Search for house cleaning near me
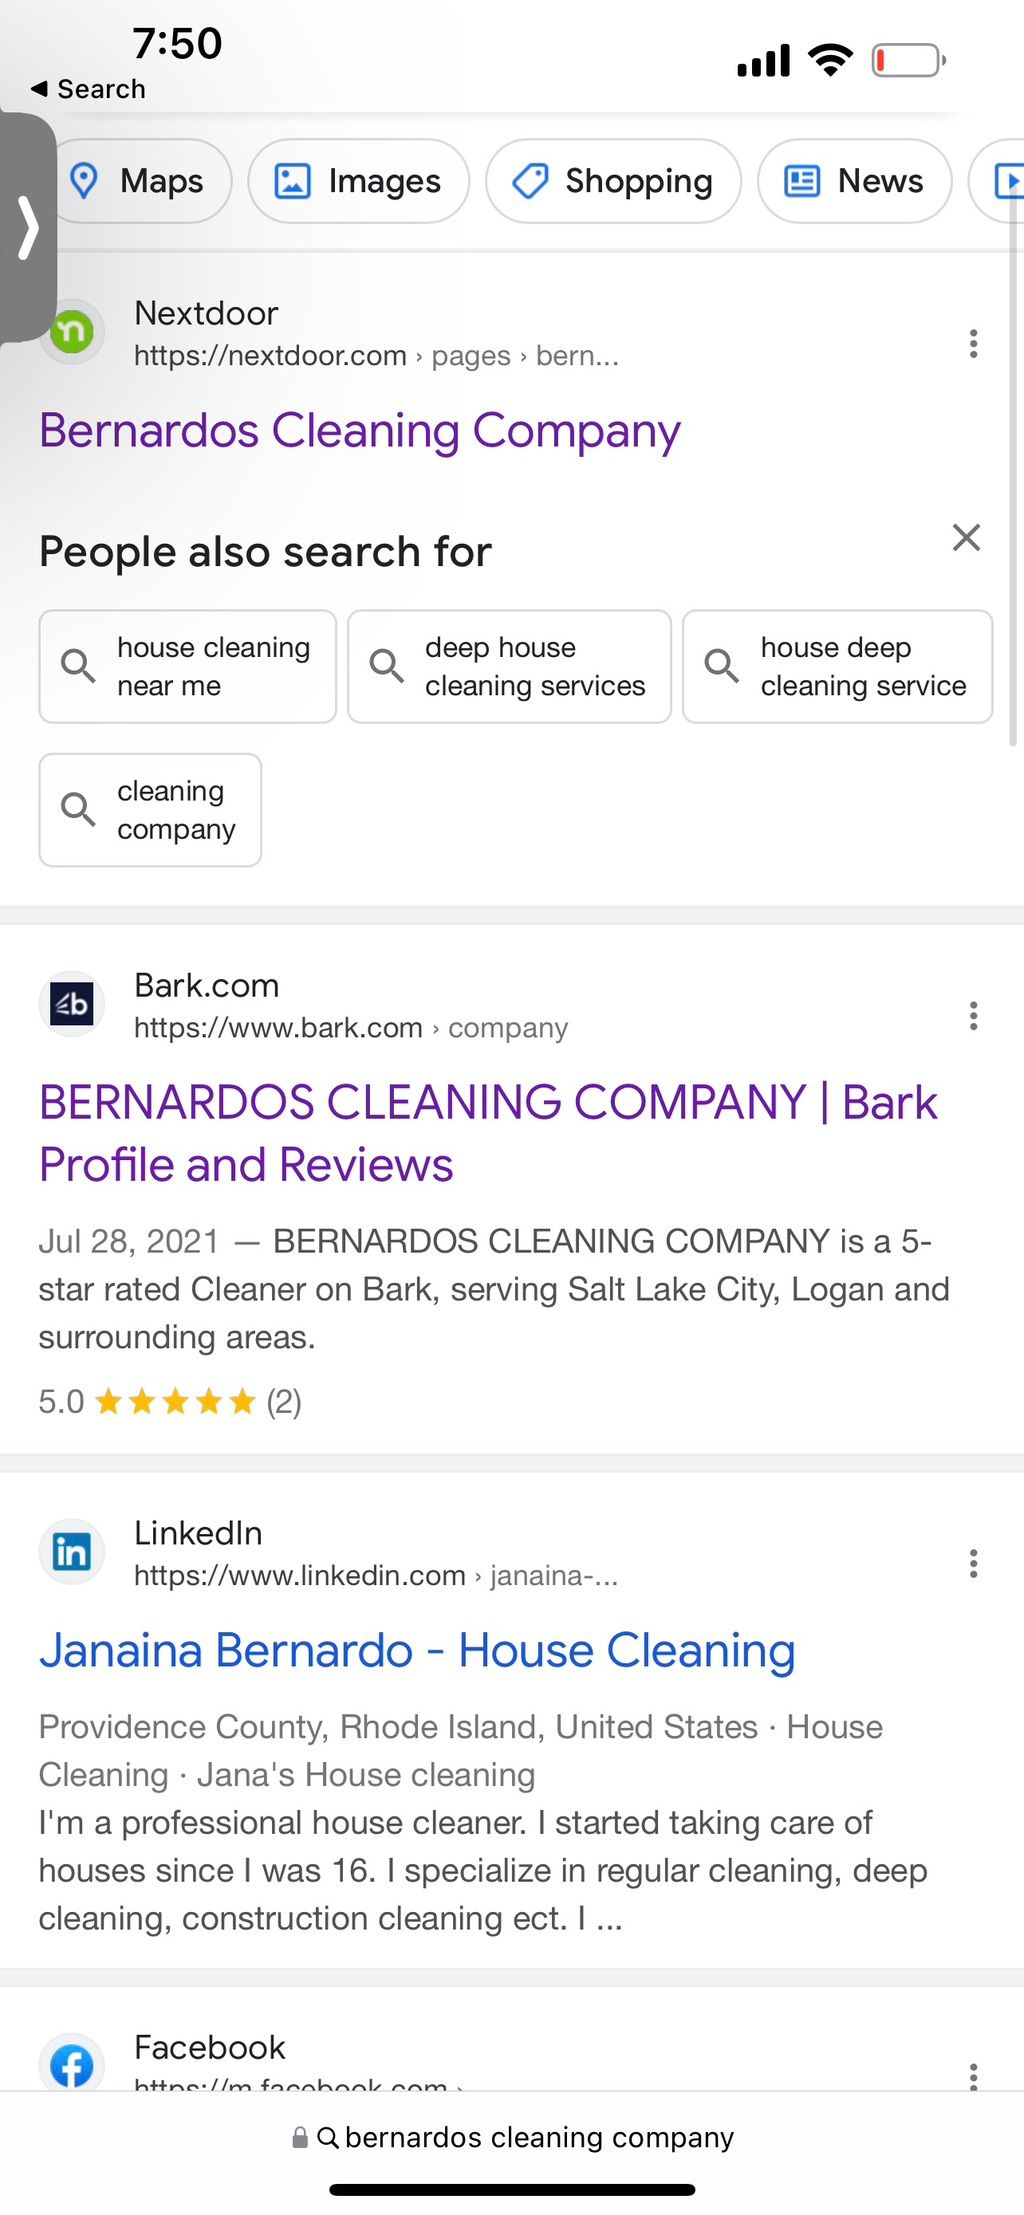This screenshot has height=2215, width=1024. [188, 666]
